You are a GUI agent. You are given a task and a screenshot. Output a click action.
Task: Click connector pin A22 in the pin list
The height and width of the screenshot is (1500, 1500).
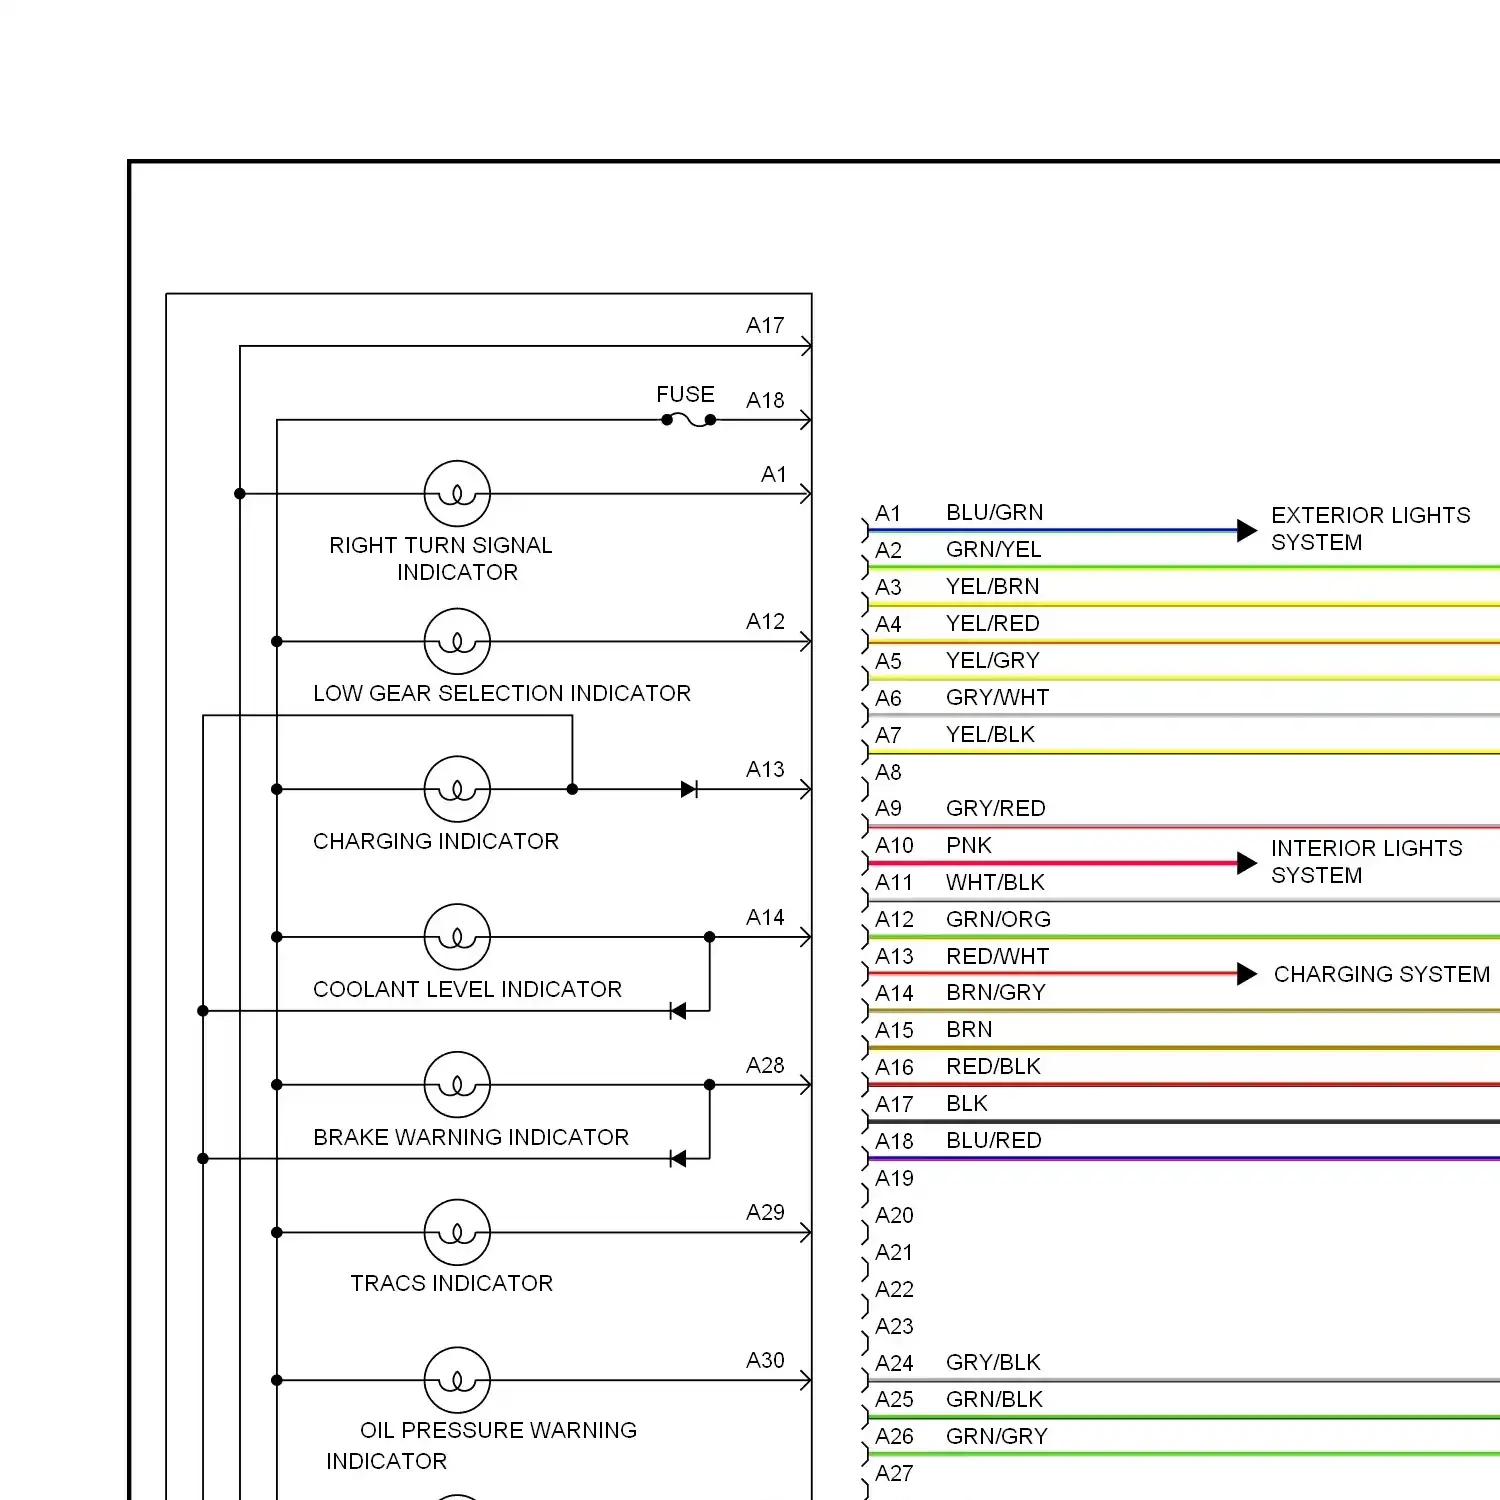895,1289
